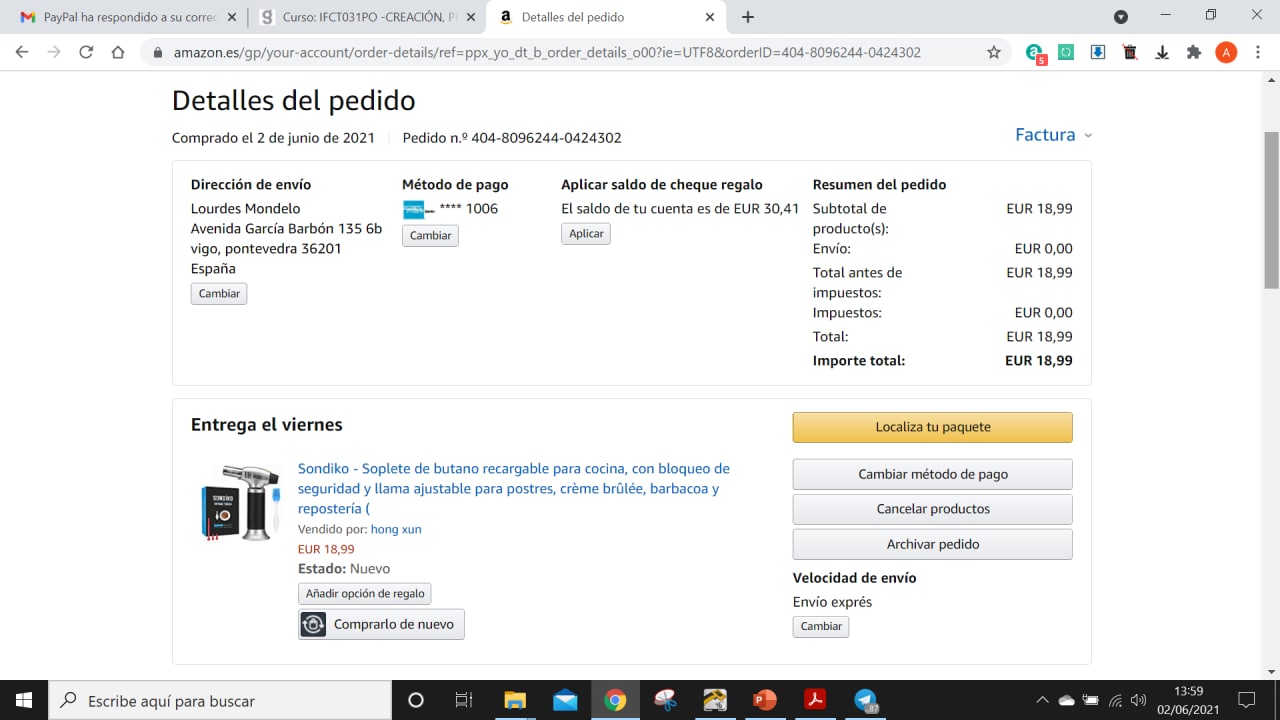The width and height of the screenshot is (1280, 720).
Task: Launch PowerPoint from the taskbar
Action: pyautogui.click(x=765, y=700)
